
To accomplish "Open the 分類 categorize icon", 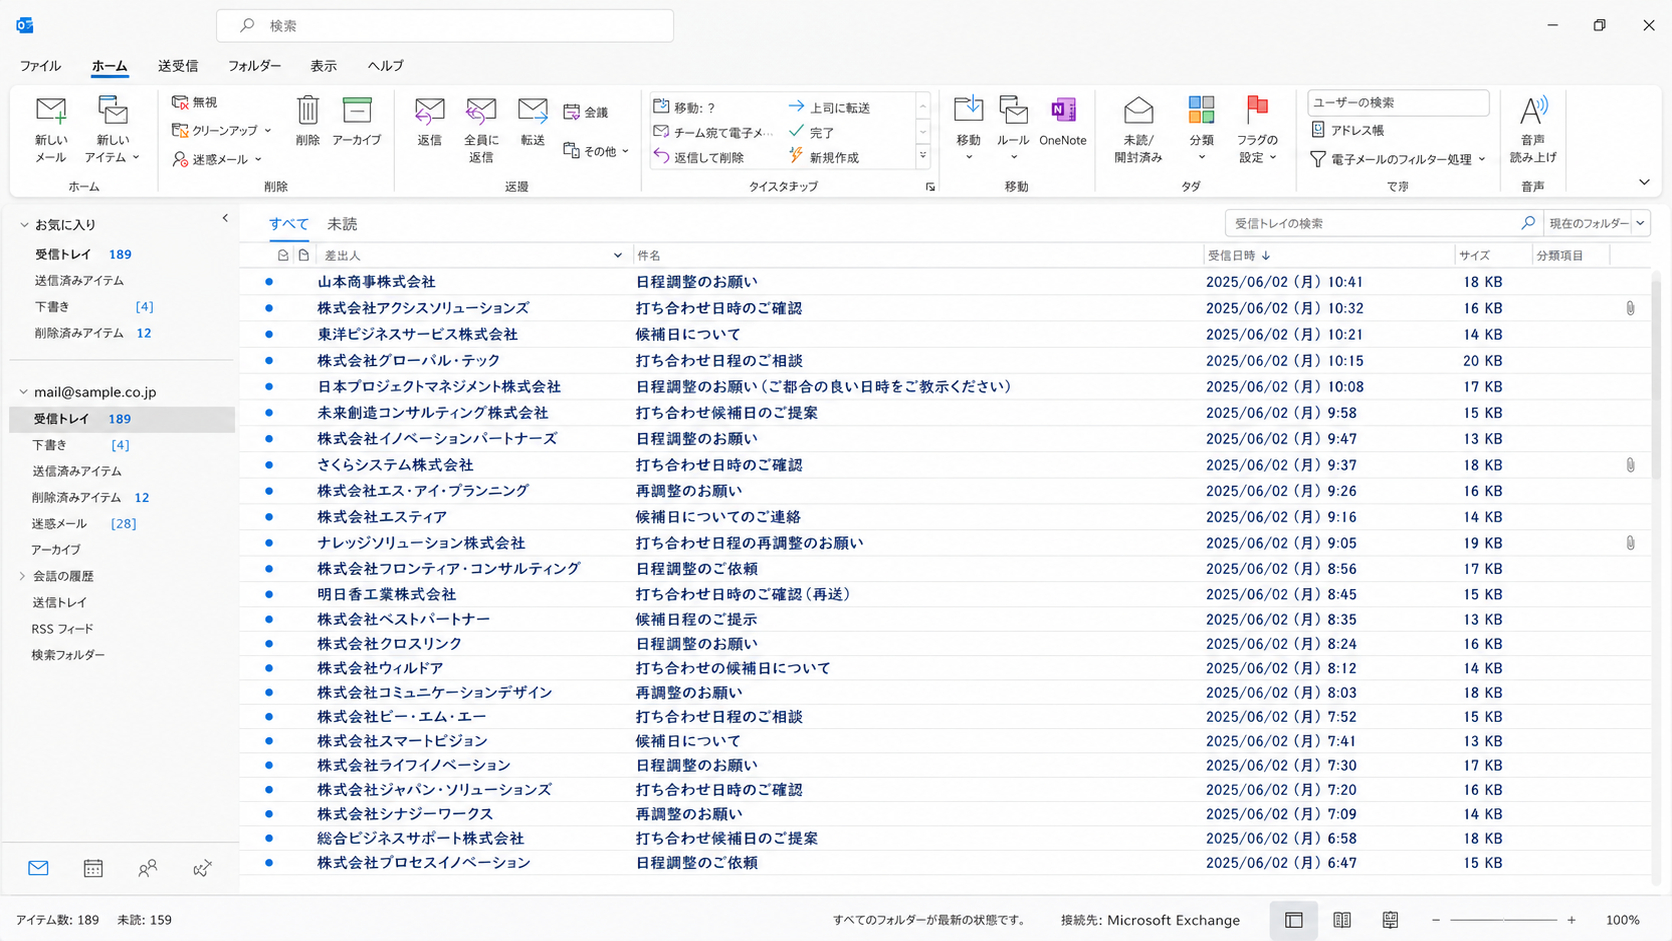I will (x=1201, y=110).
